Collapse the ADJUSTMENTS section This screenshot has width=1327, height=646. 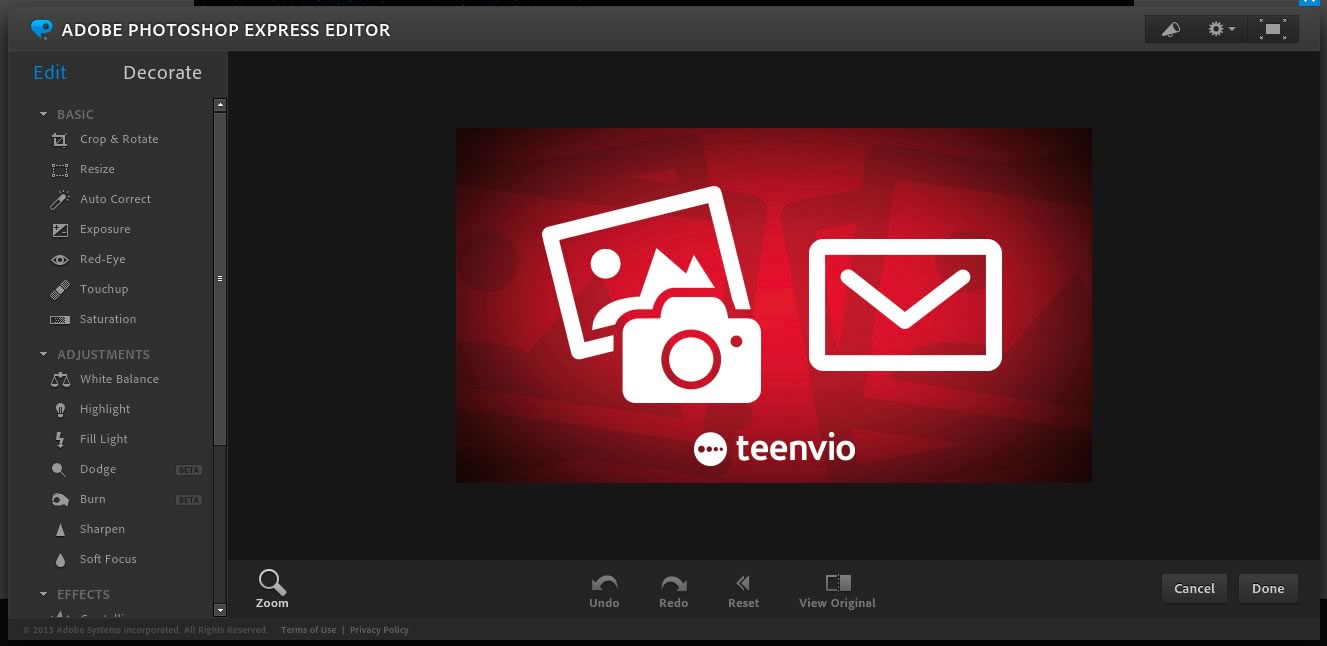point(44,355)
